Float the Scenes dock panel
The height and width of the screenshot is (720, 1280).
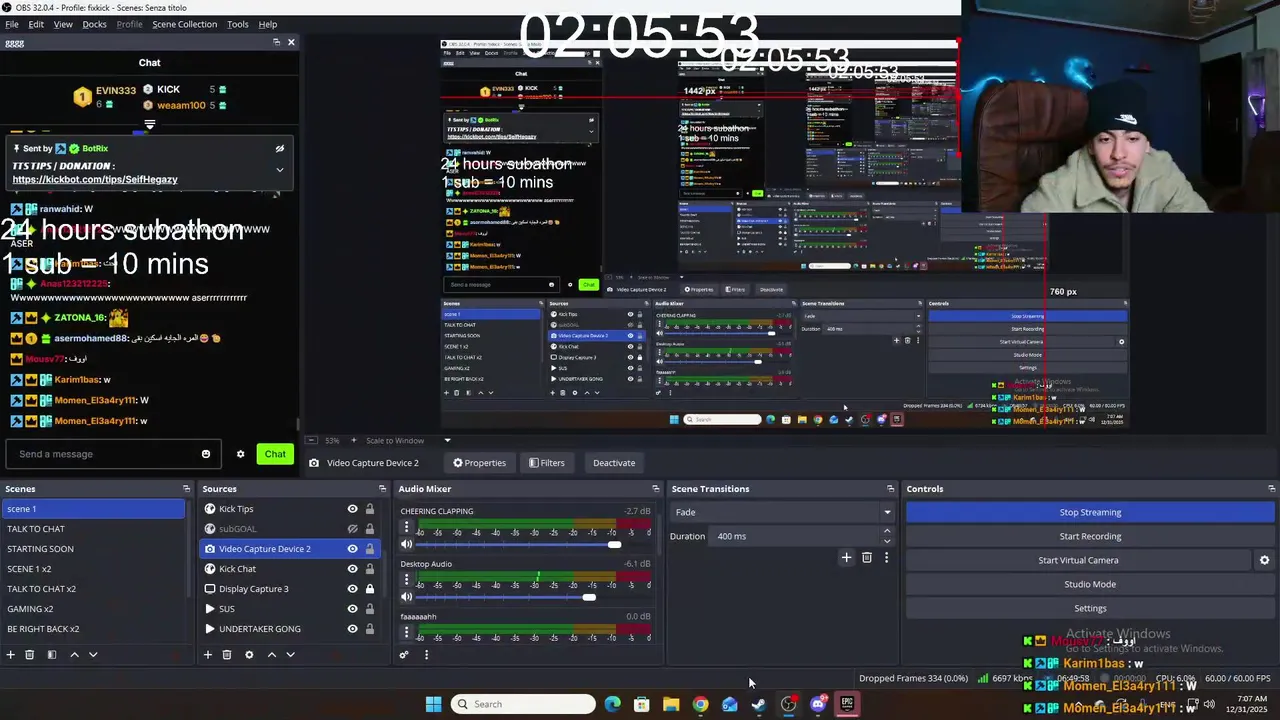point(186,489)
